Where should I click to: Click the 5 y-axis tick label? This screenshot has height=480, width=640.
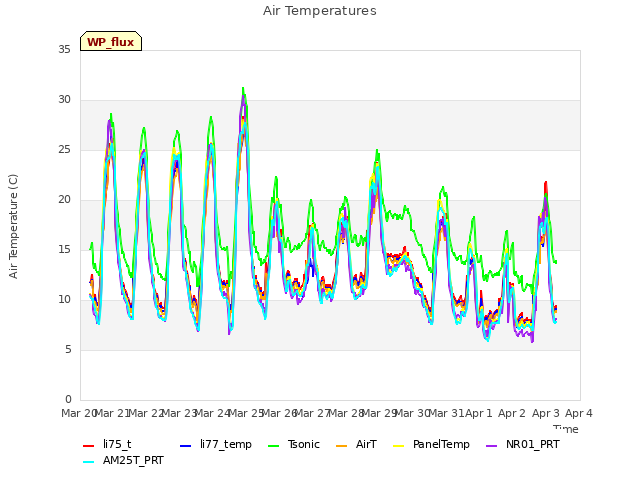click(x=68, y=350)
